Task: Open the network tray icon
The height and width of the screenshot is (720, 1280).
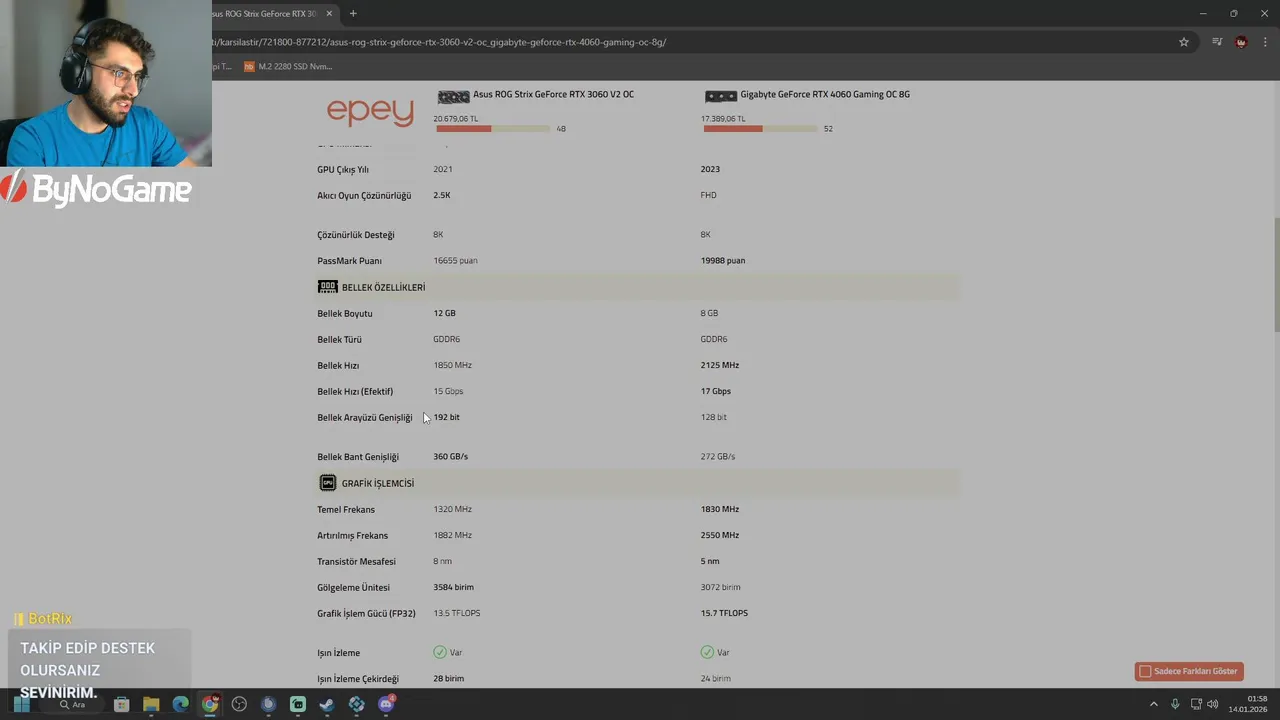Action: [1196, 704]
